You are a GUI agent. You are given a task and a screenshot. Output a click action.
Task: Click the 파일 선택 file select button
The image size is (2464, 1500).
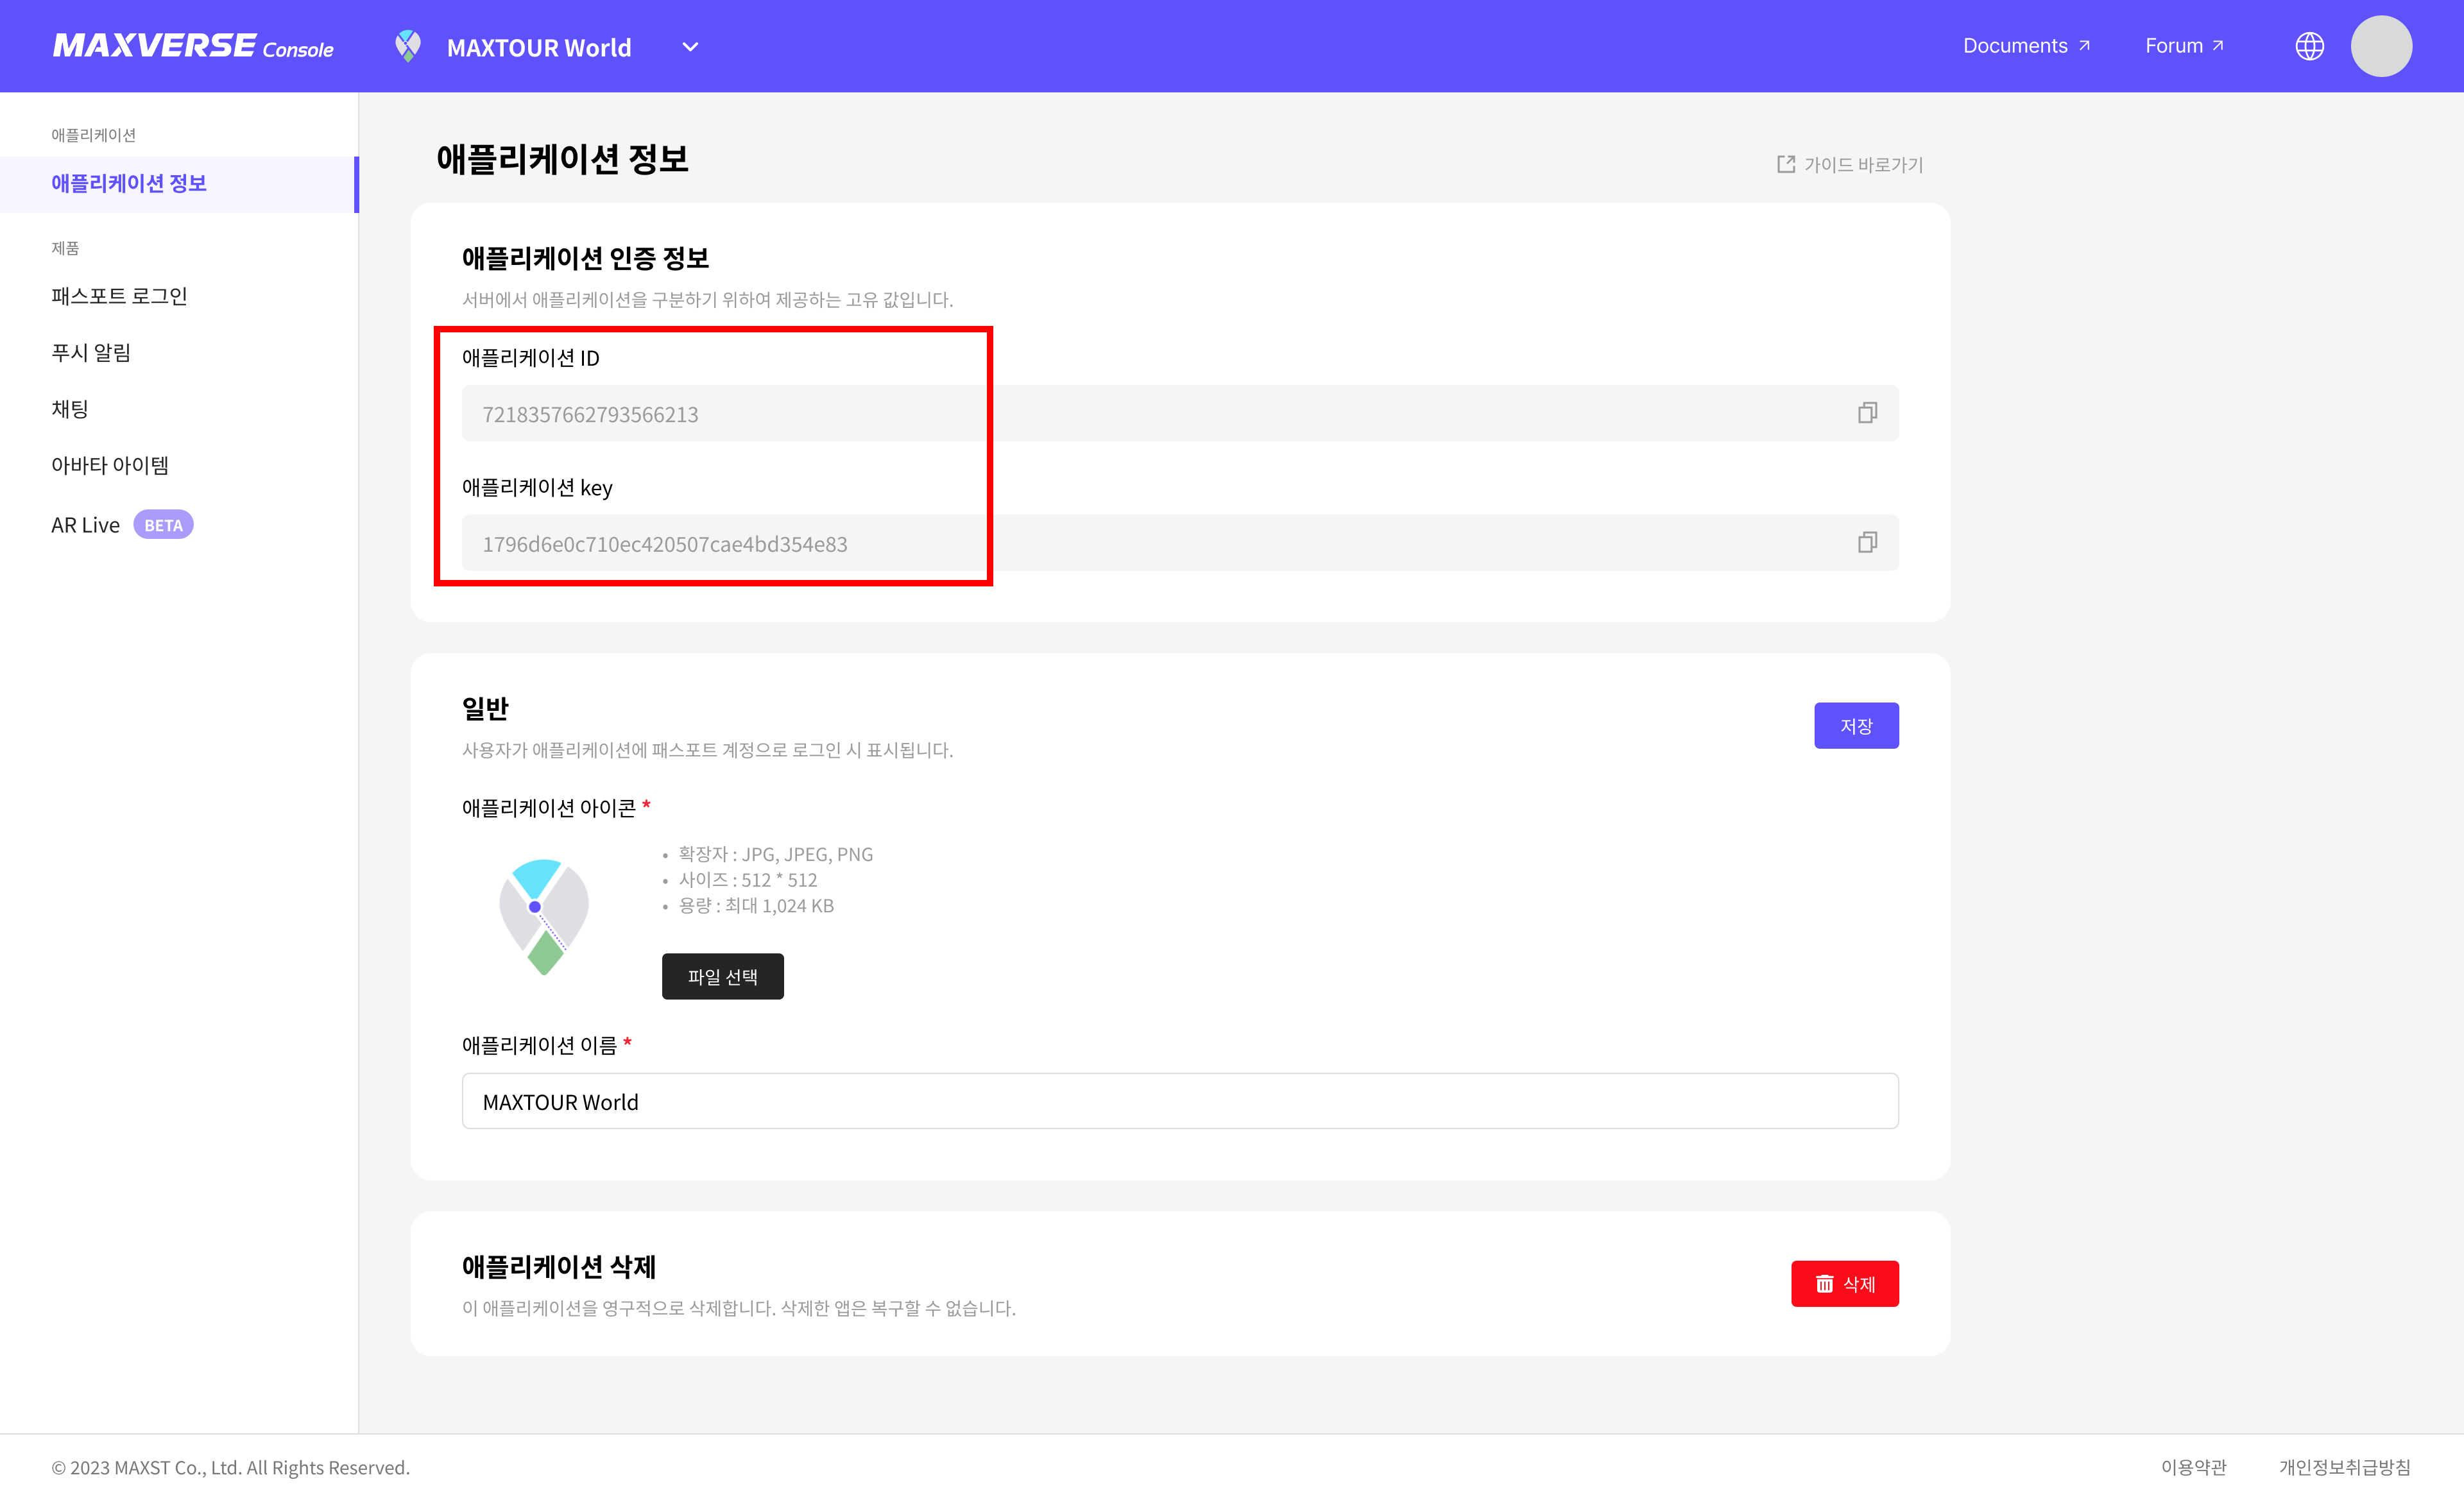[x=722, y=976]
